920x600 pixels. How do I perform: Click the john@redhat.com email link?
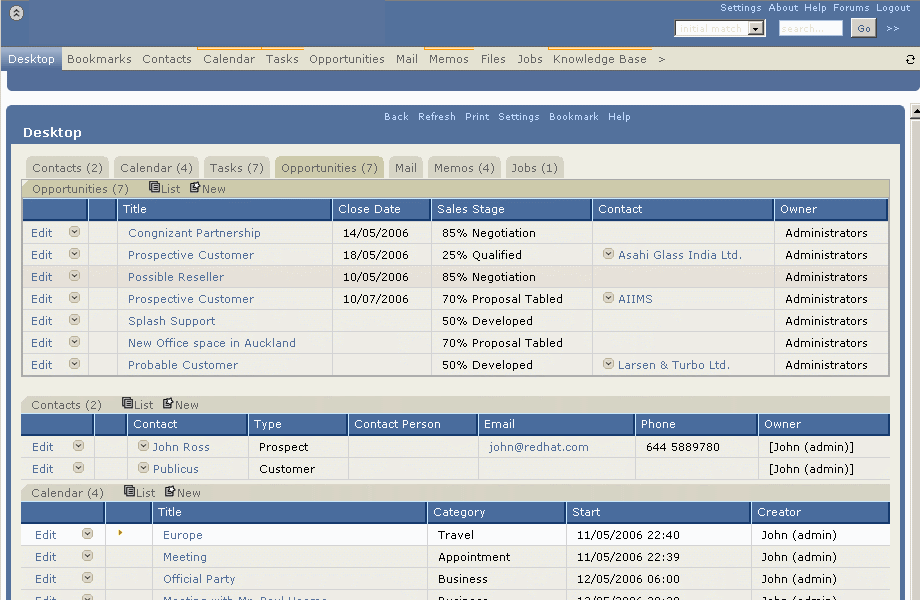click(x=539, y=447)
